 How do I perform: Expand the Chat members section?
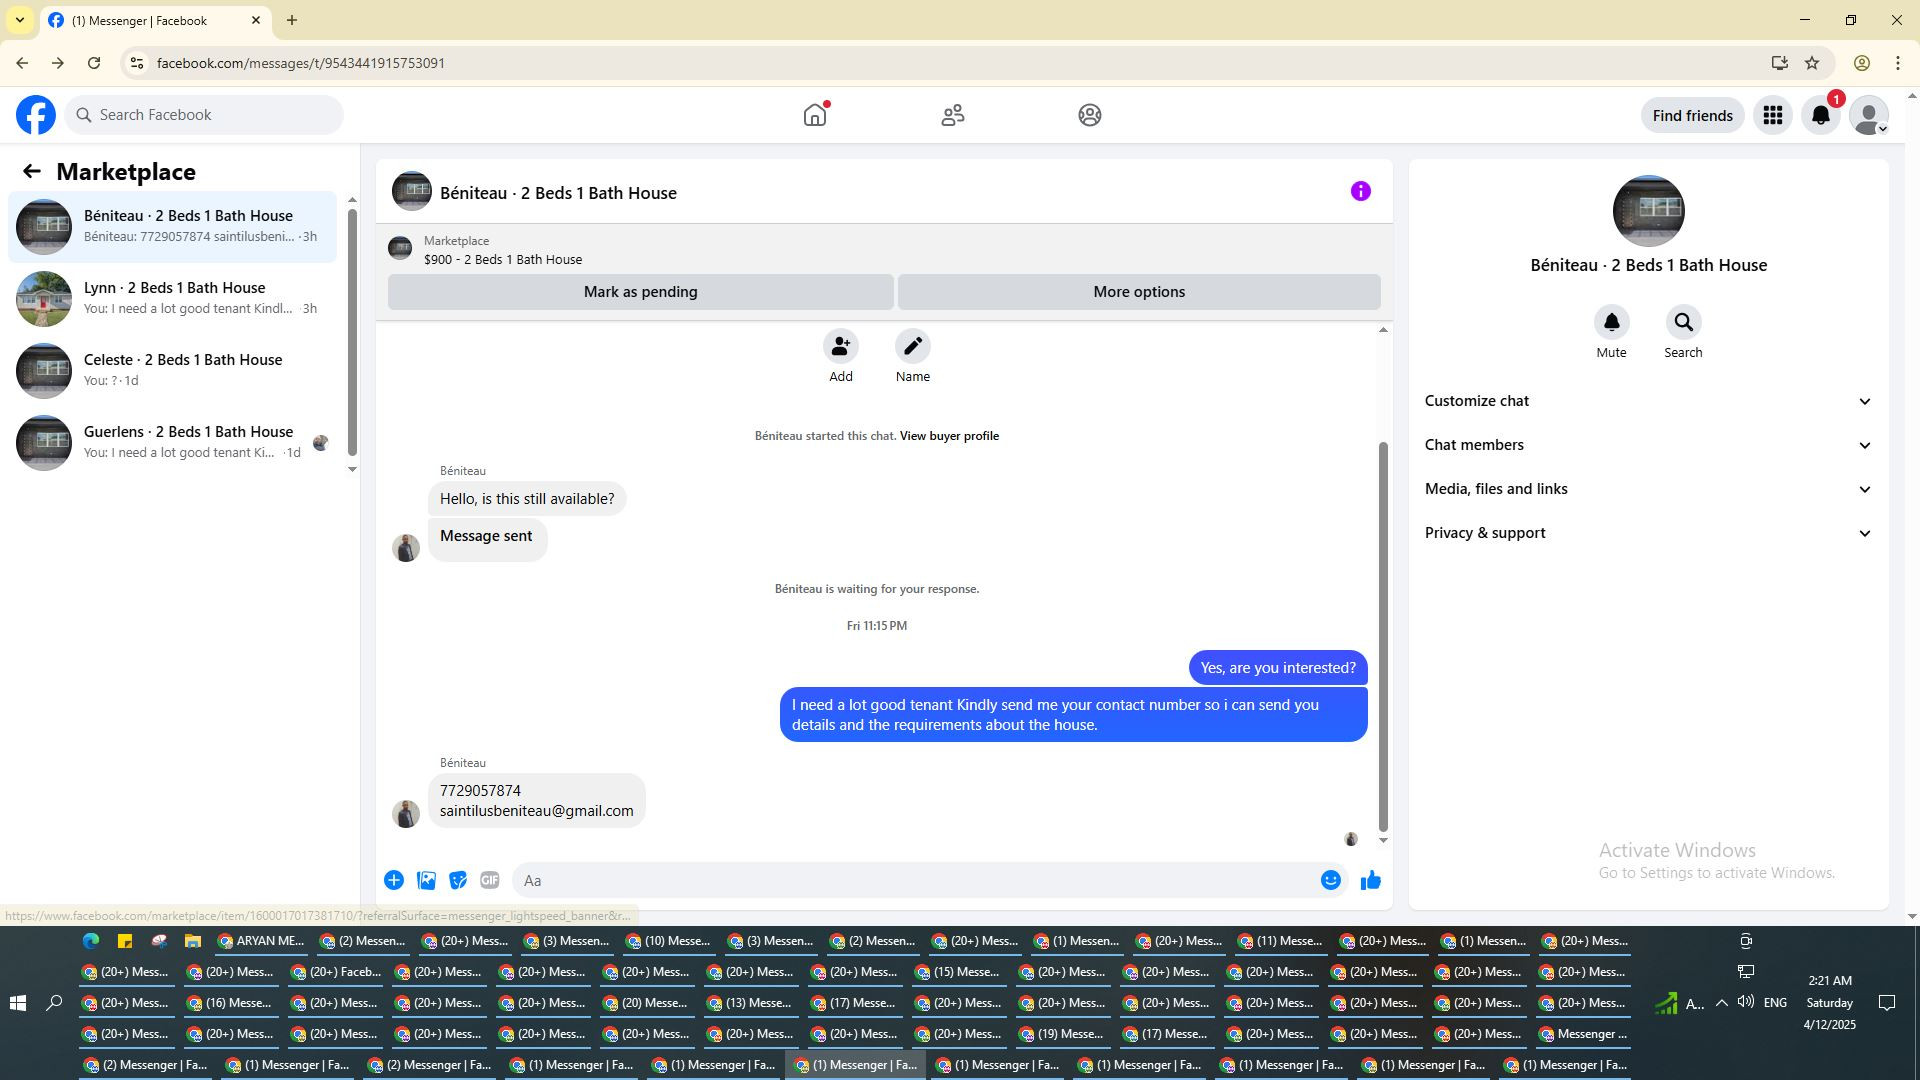coord(1649,445)
